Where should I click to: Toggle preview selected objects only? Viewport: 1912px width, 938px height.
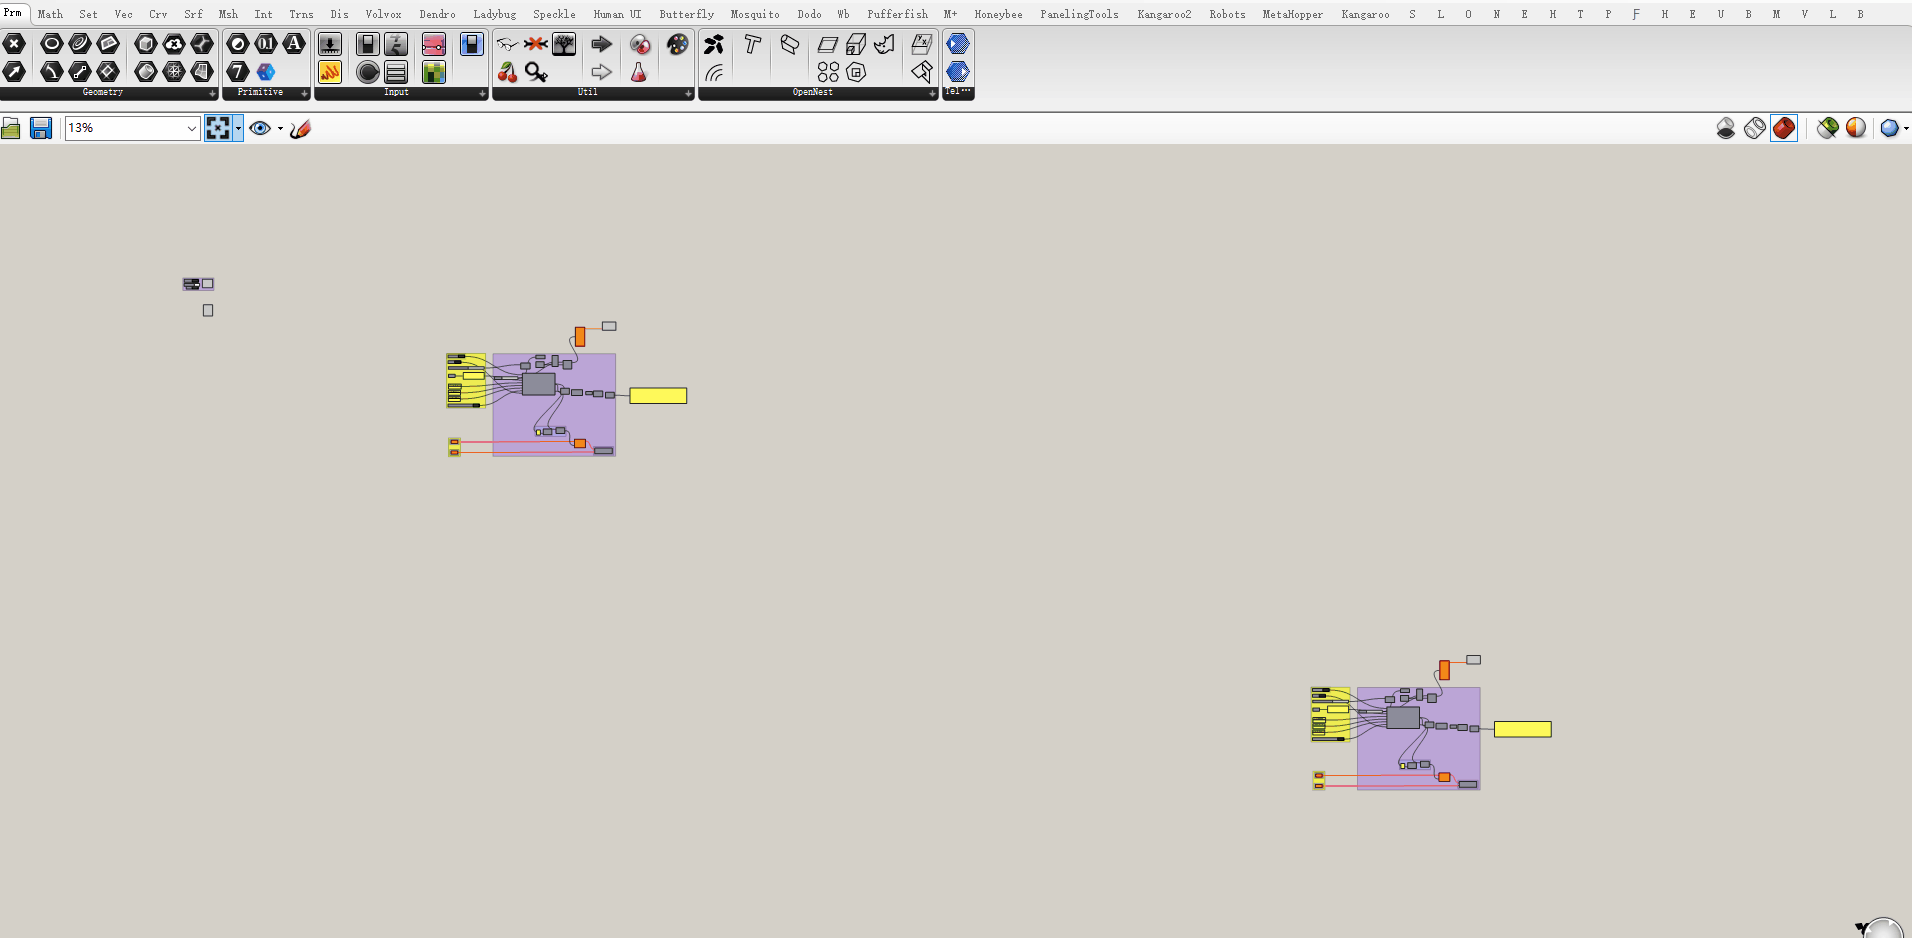click(x=1828, y=128)
